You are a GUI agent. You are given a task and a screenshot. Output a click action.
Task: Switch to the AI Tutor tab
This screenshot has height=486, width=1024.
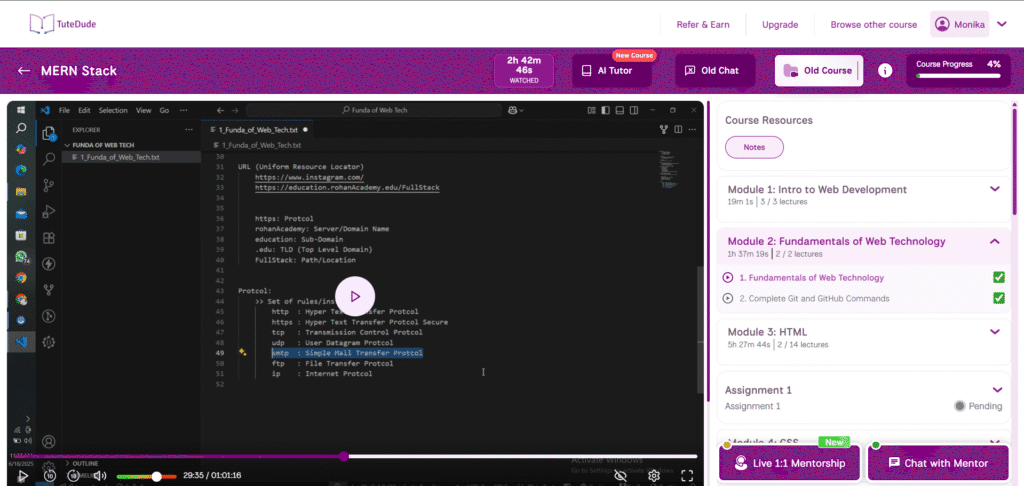612,71
